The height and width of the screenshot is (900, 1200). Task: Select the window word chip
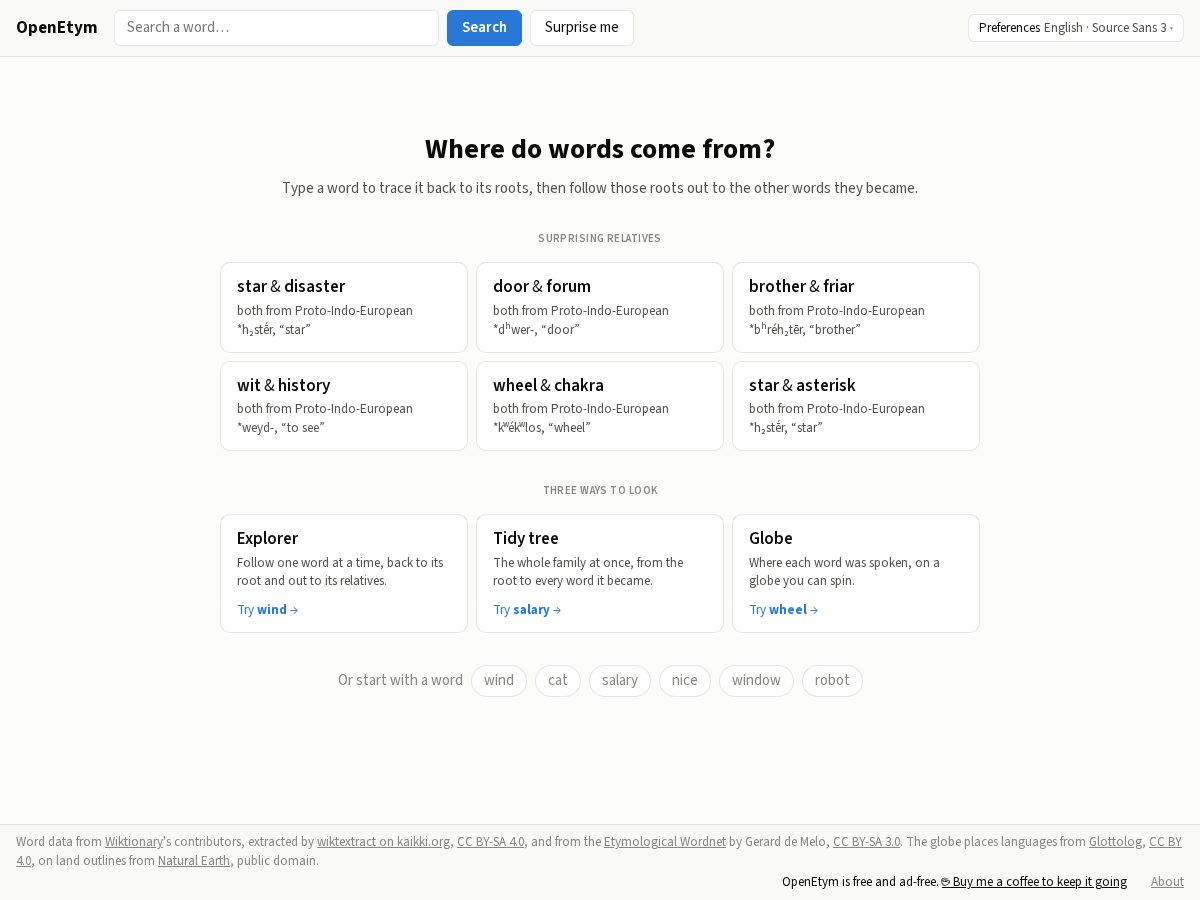click(756, 681)
